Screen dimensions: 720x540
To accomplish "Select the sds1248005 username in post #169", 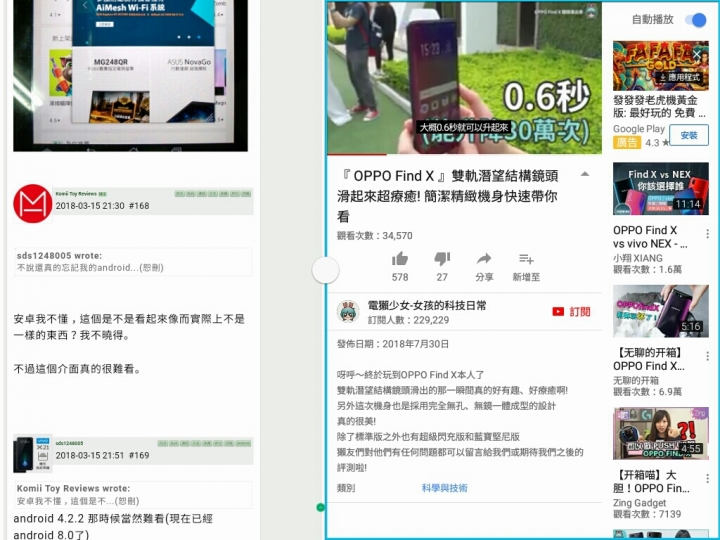I will 69,444.
